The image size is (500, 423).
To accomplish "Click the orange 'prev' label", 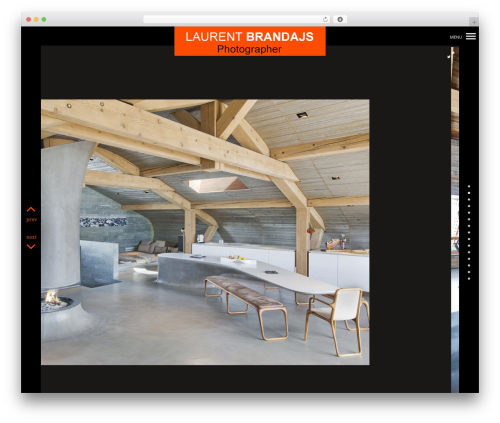I will click(x=31, y=219).
